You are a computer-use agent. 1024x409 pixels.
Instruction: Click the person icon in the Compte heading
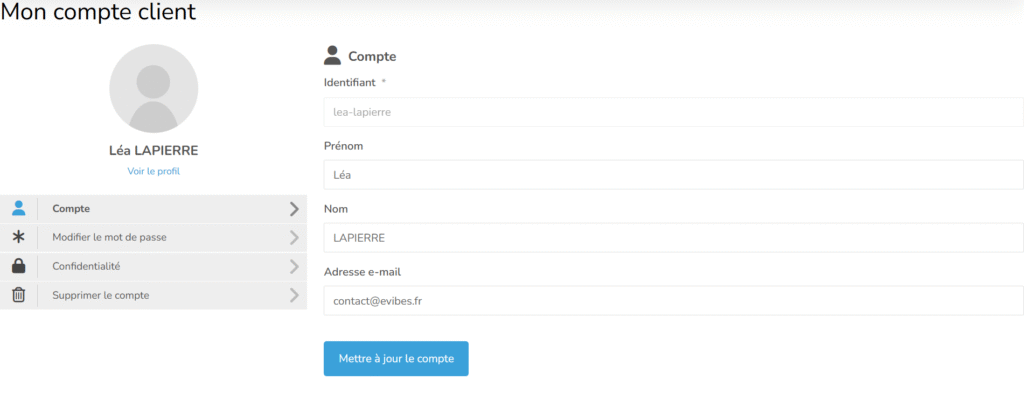(x=332, y=56)
